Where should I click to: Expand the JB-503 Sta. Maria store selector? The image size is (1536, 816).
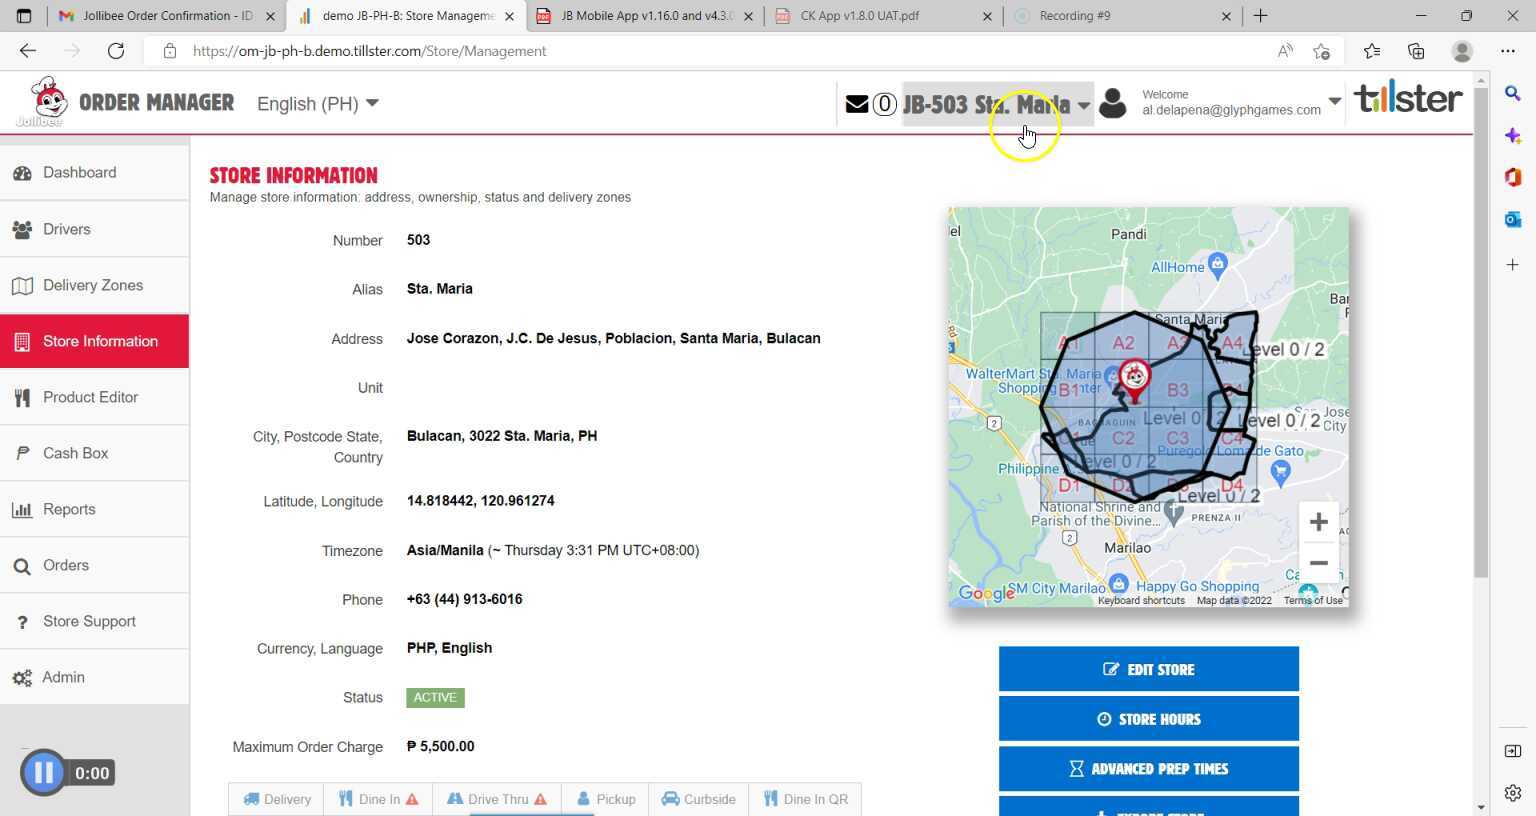pos(996,105)
